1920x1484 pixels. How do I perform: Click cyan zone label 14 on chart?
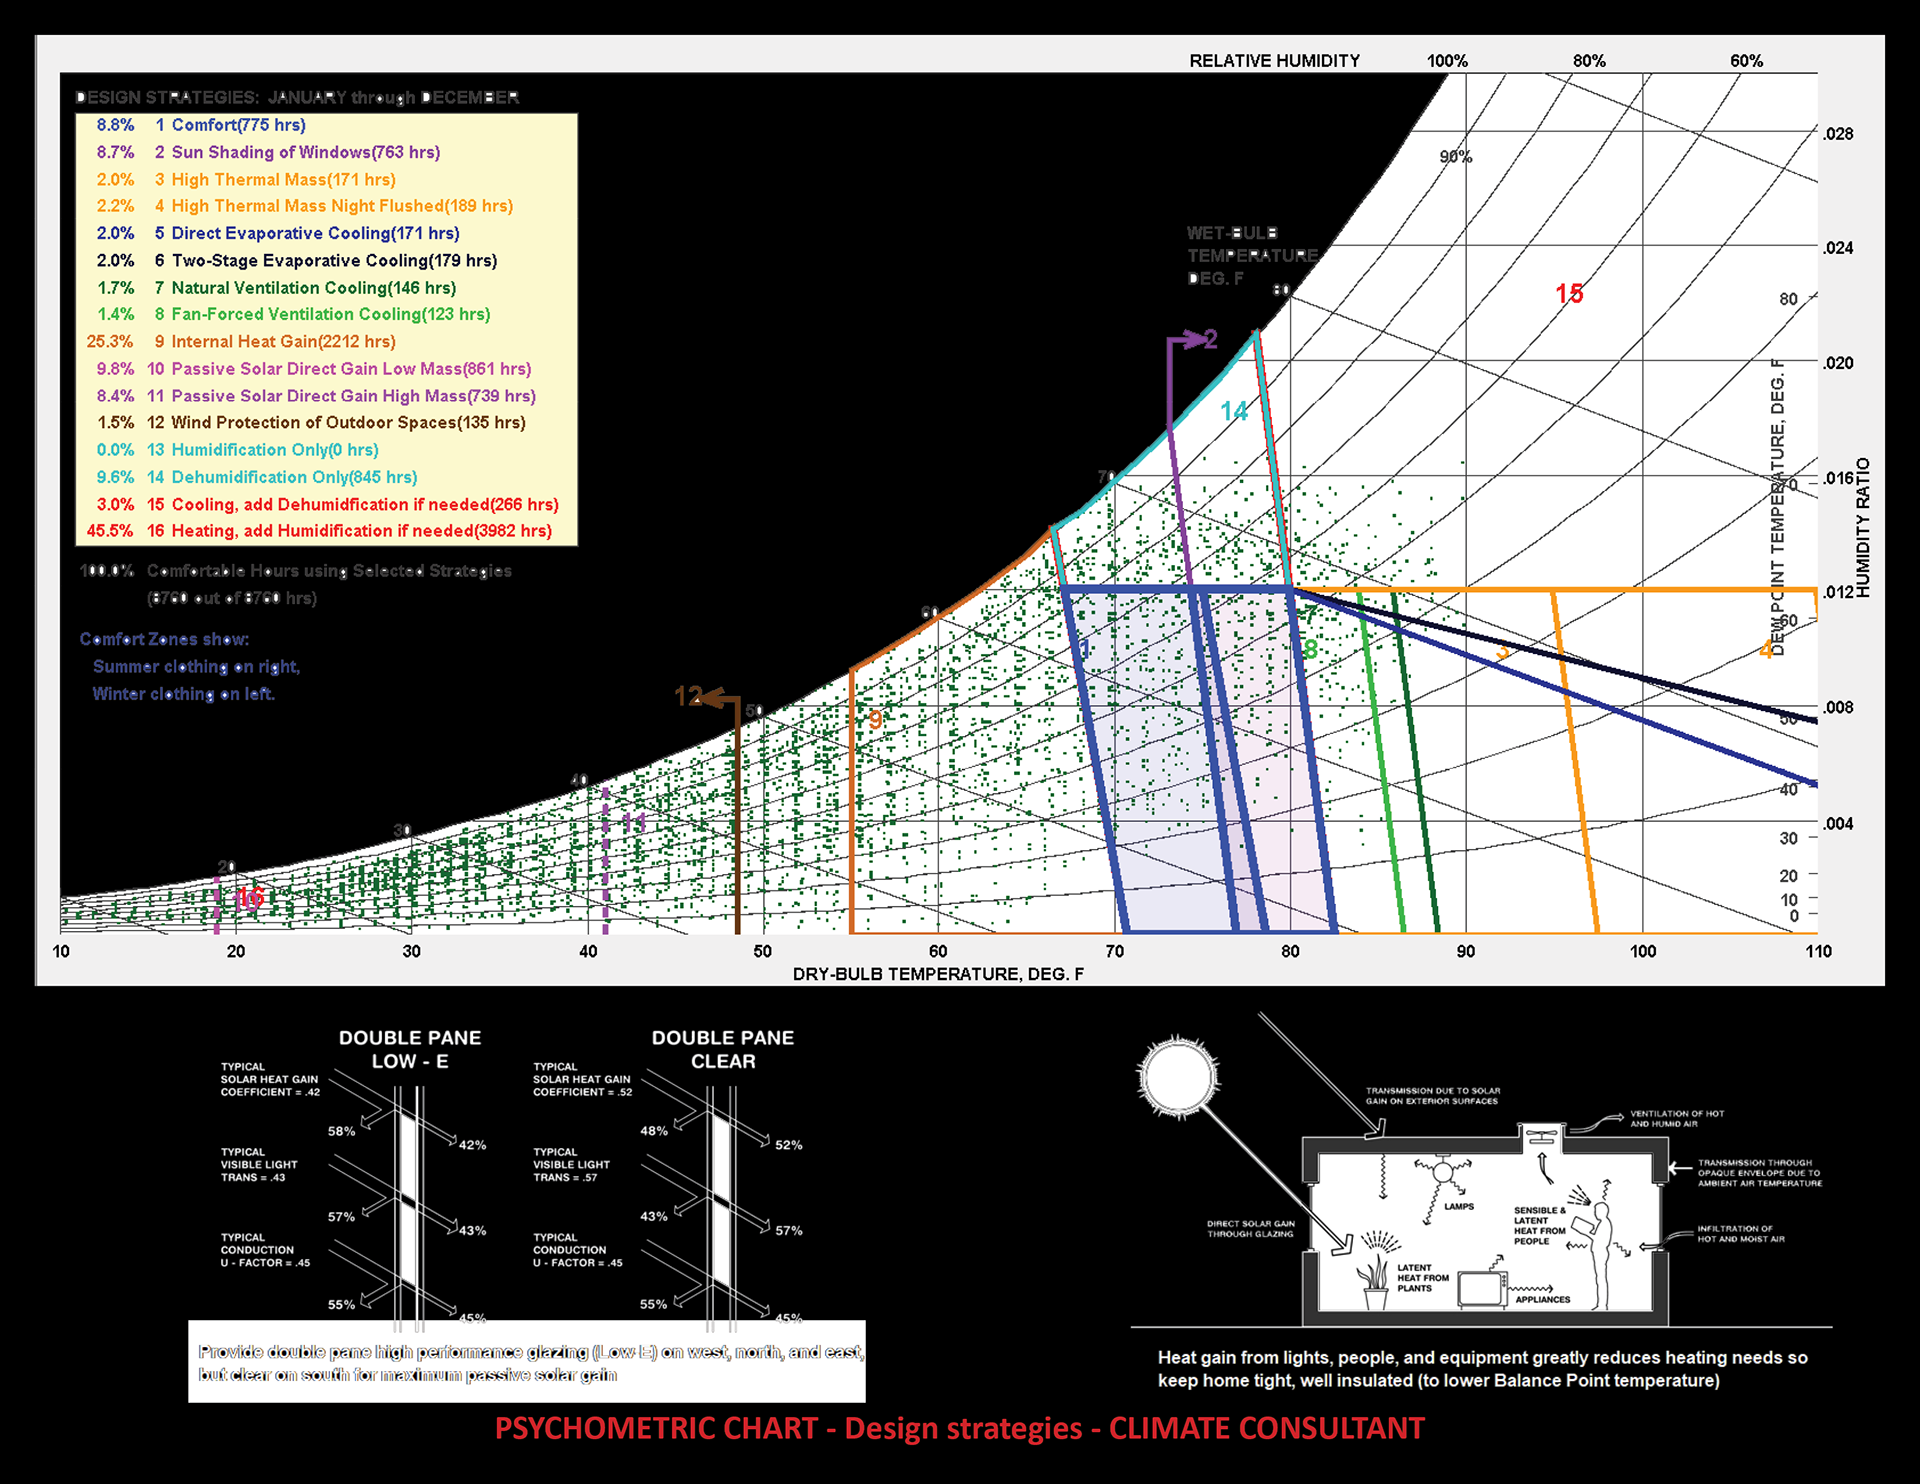click(1233, 411)
